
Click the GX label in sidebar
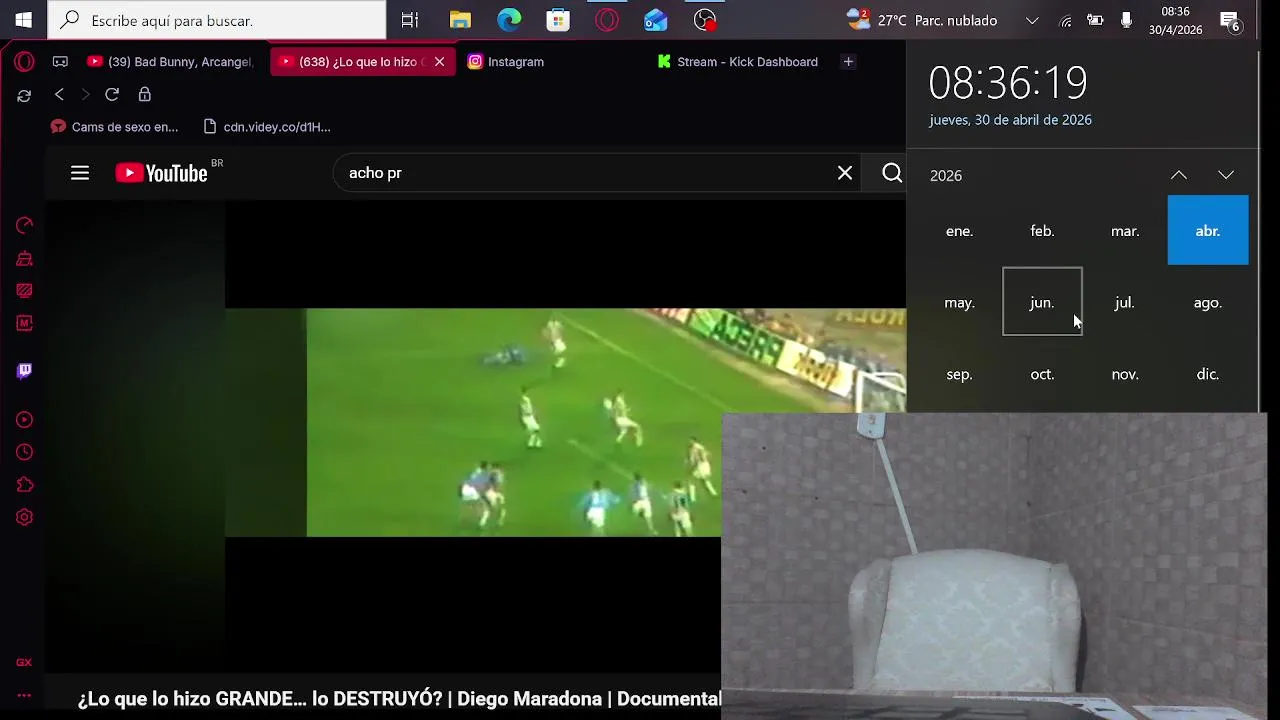coord(24,662)
